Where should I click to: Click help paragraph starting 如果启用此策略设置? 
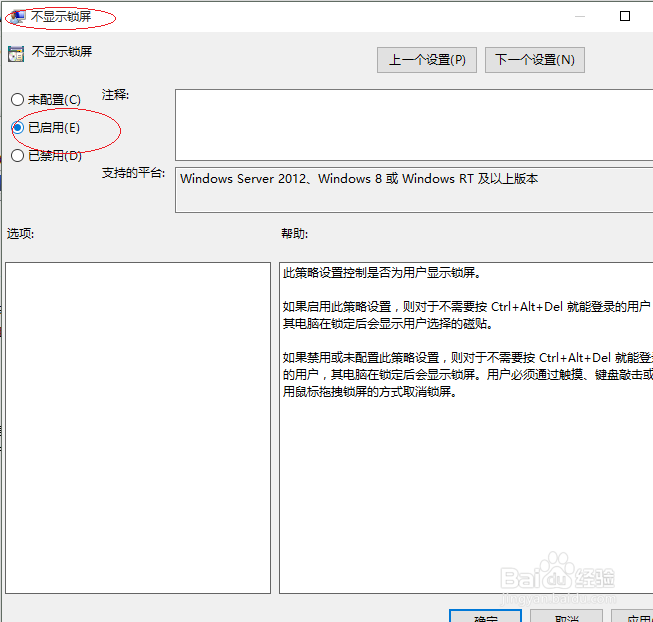[466, 315]
